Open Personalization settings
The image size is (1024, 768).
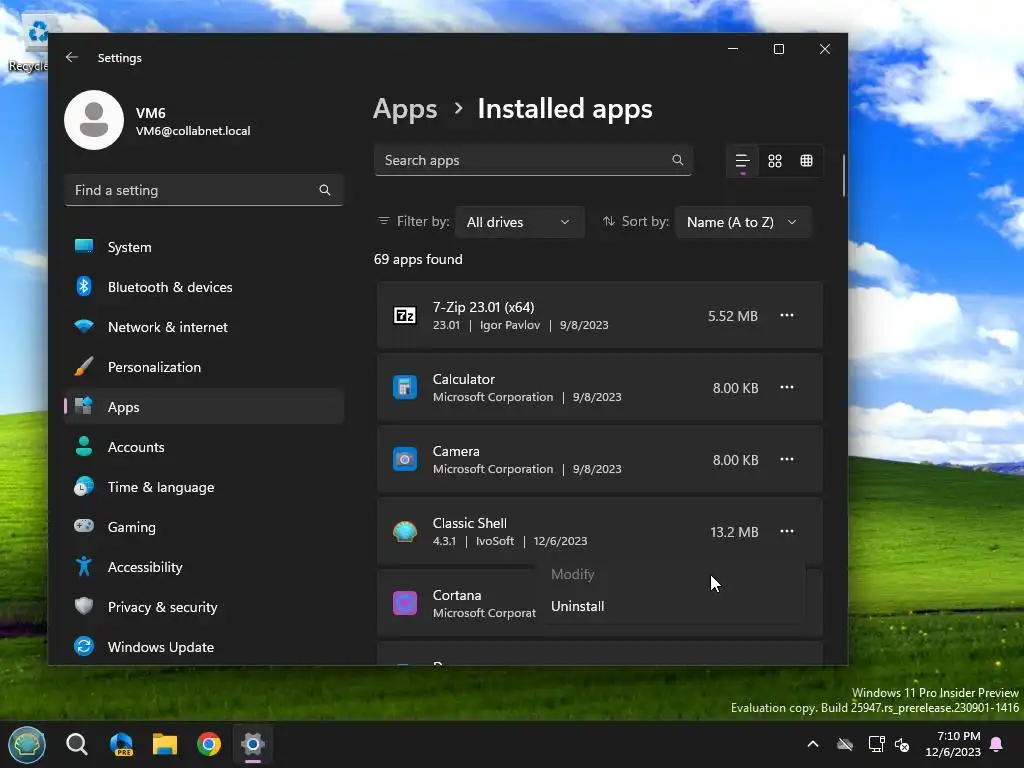point(204,367)
